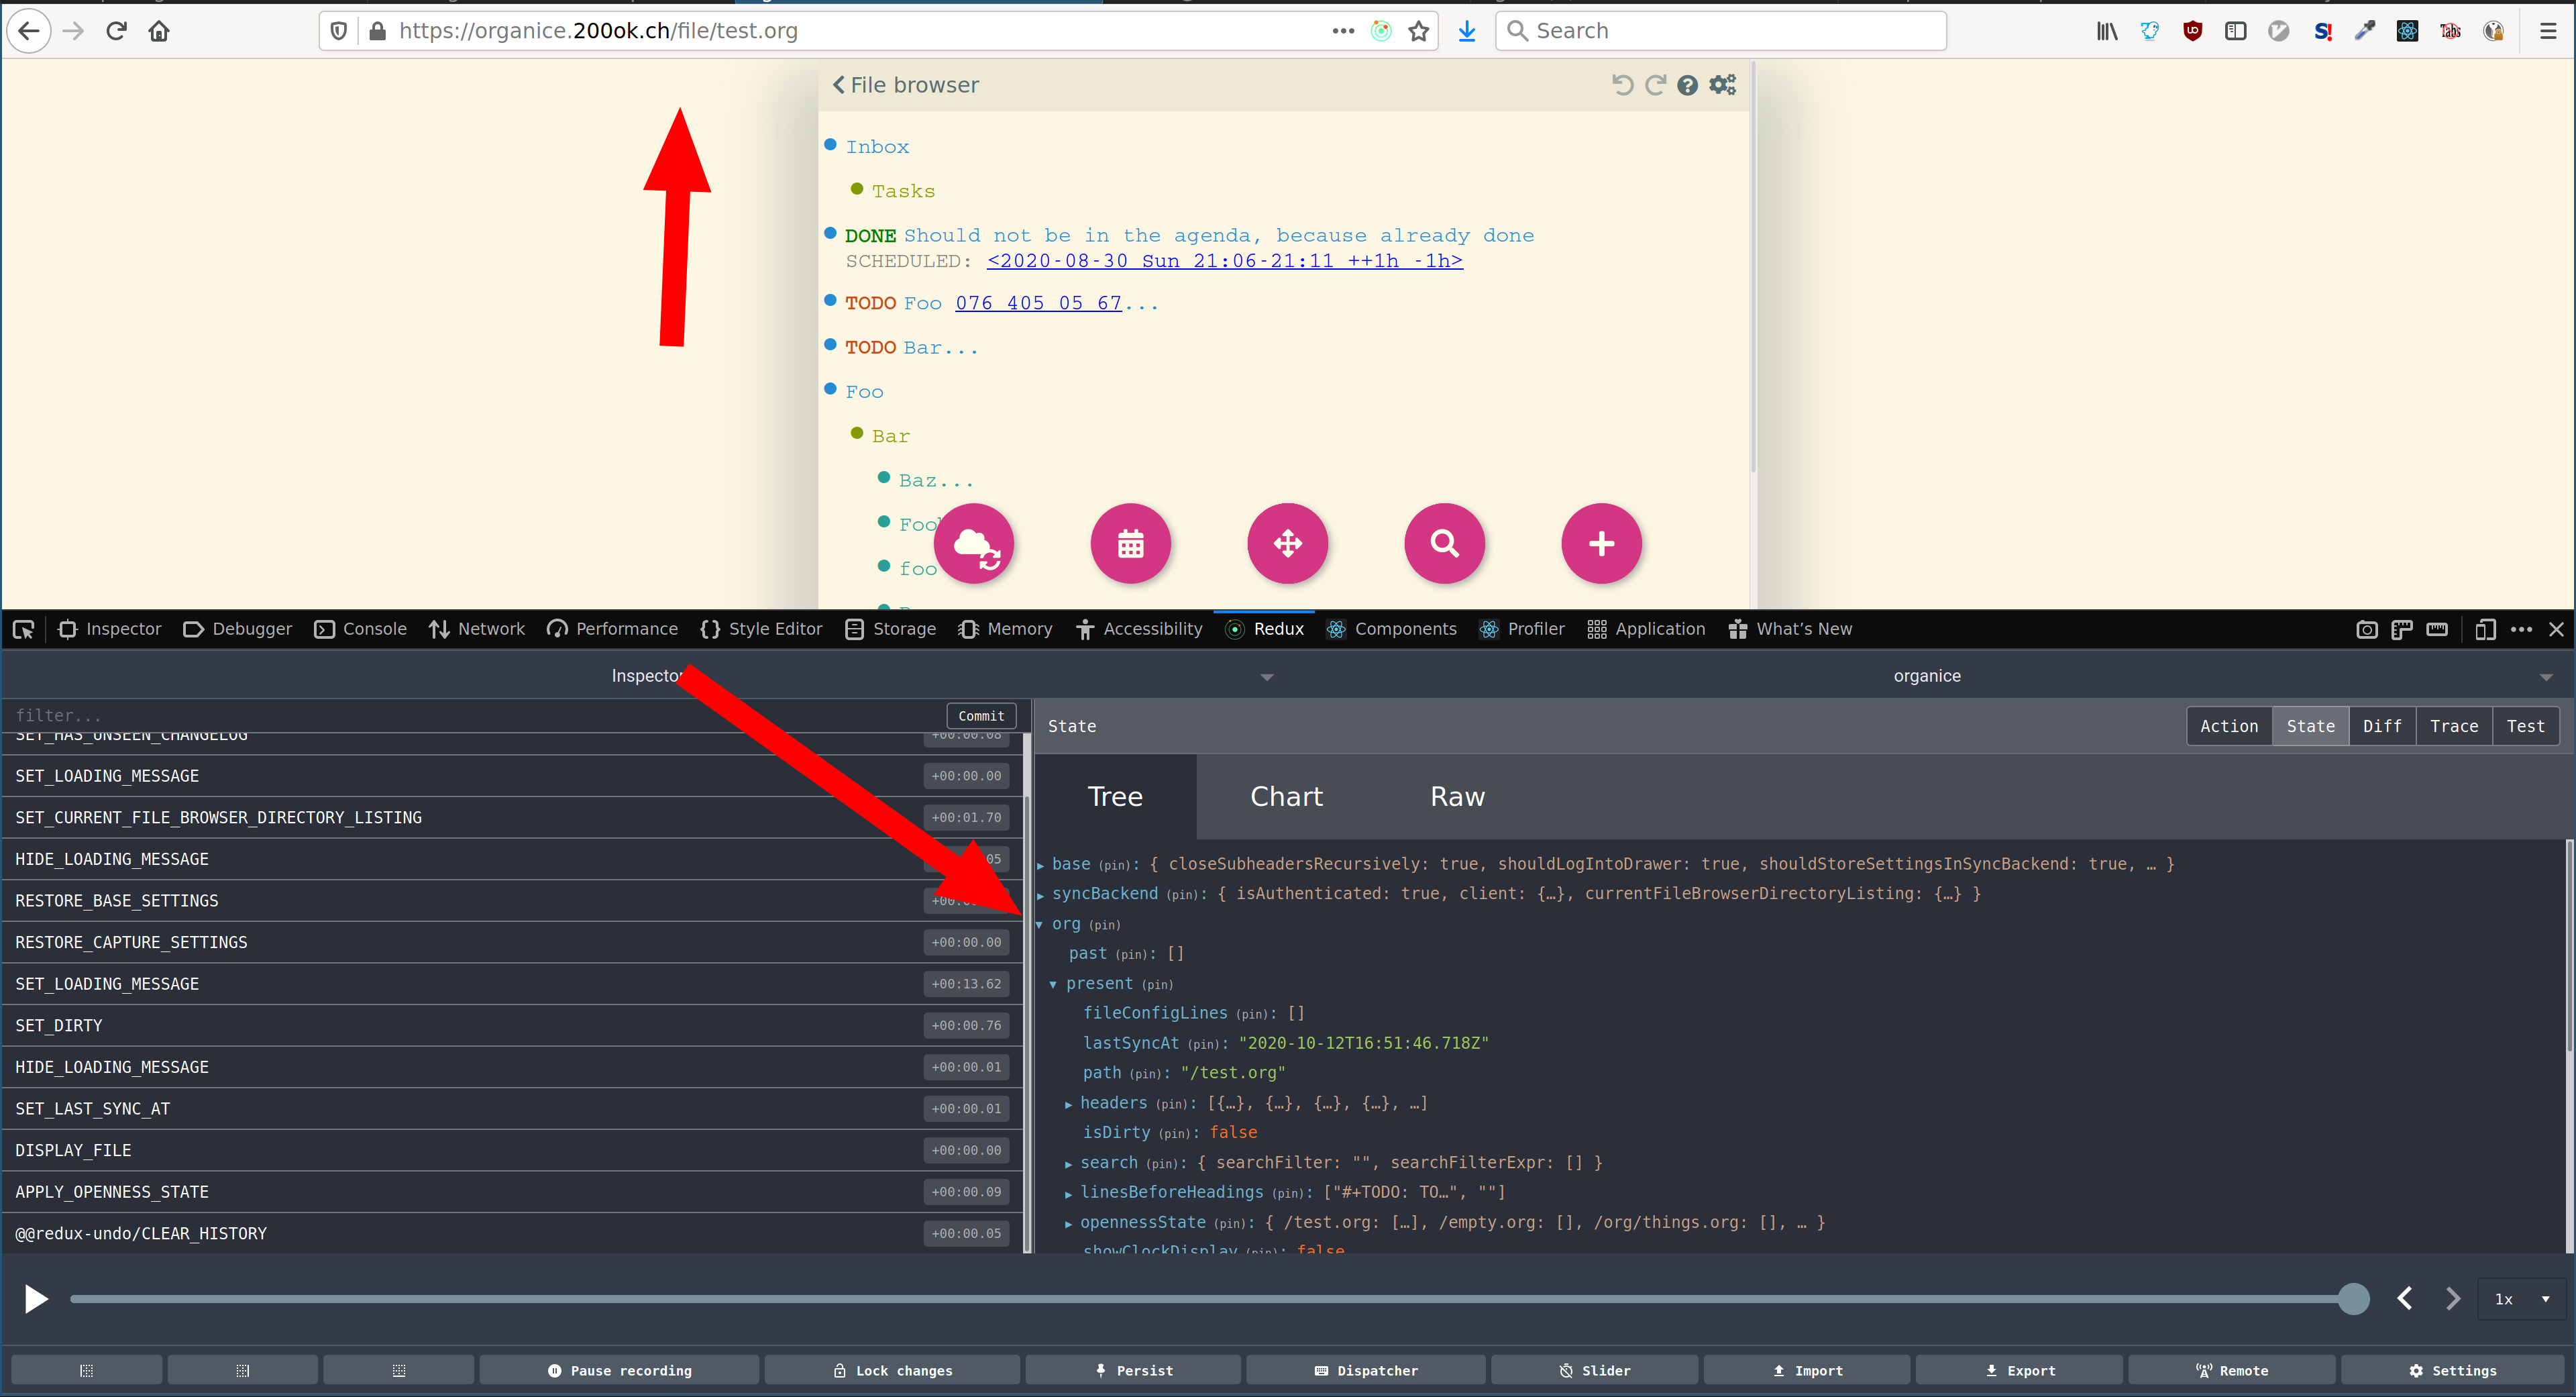Open help via the question mark icon

(x=1687, y=86)
